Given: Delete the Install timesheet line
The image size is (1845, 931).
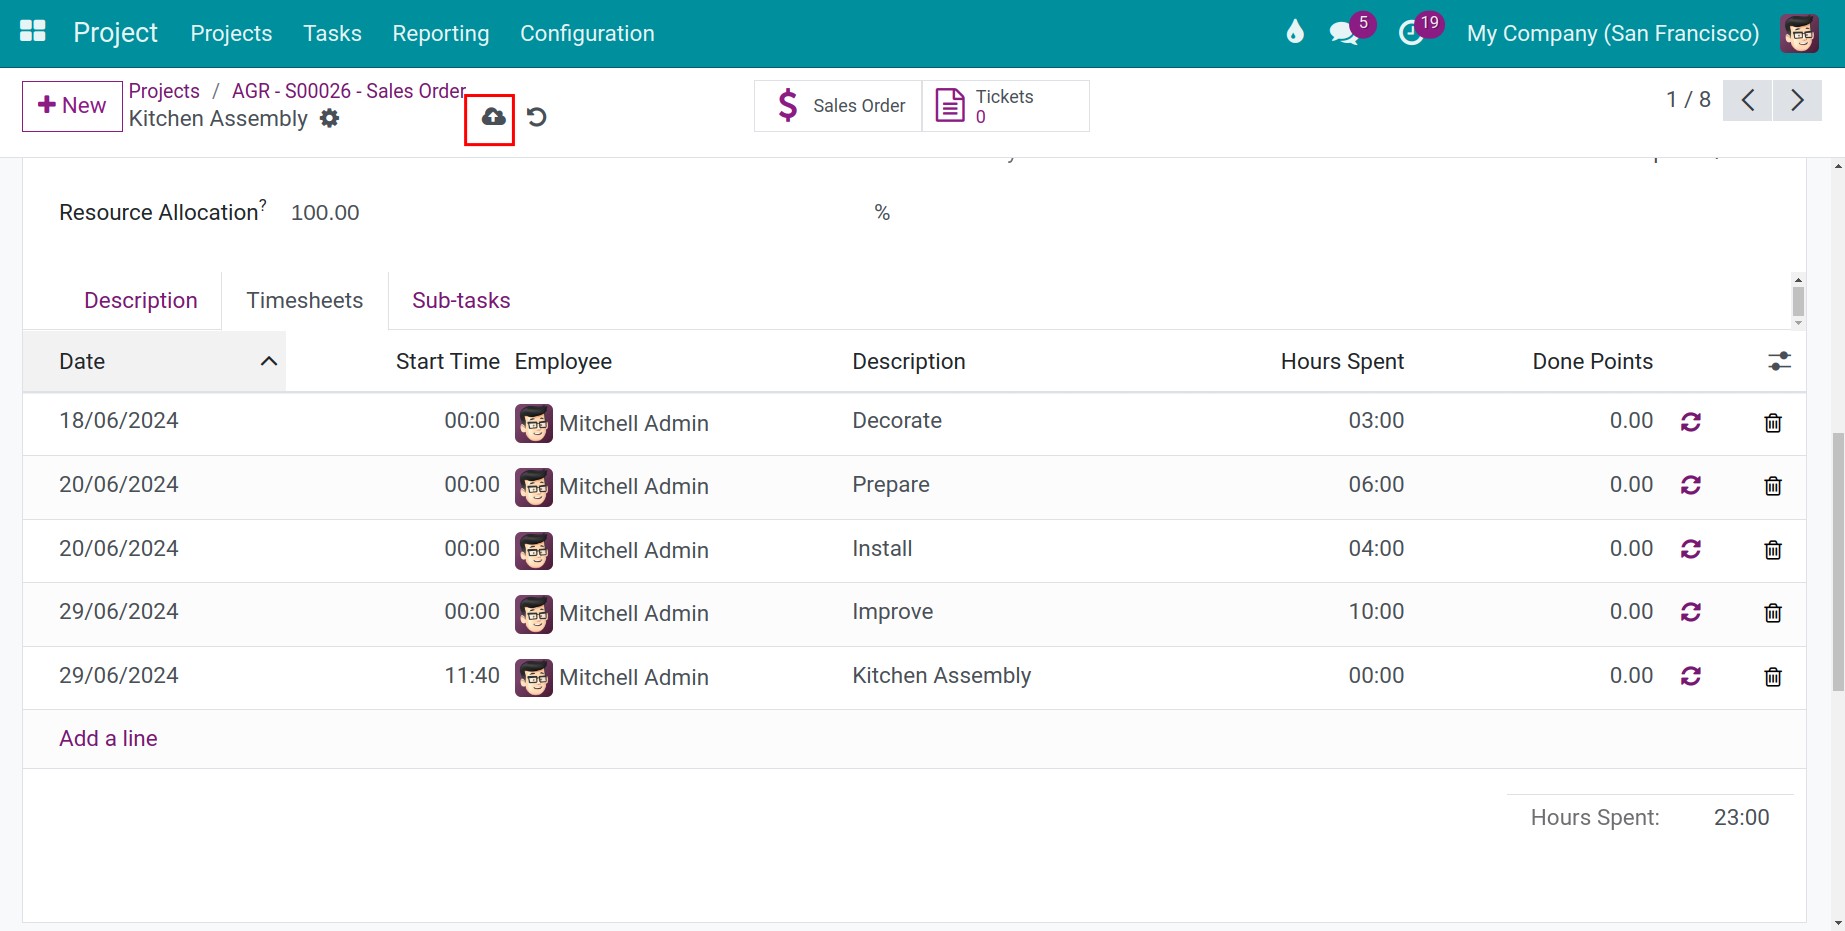Looking at the screenshot, I should [x=1773, y=550].
